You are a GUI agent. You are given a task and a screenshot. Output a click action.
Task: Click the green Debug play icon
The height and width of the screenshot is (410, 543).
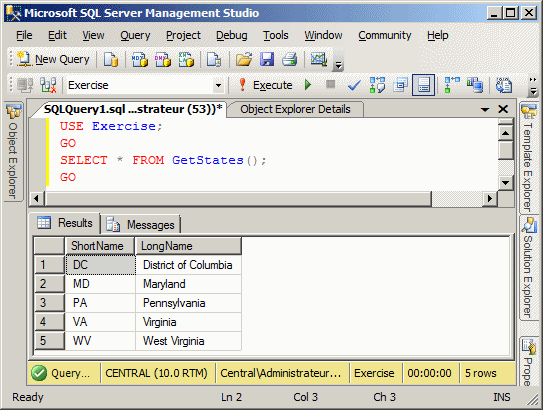[308, 85]
